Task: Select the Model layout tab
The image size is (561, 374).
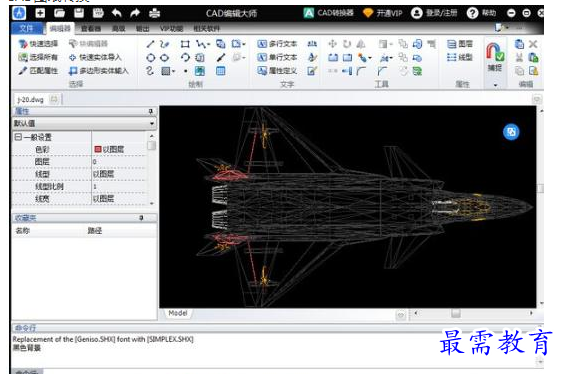Action: coord(178,314)
